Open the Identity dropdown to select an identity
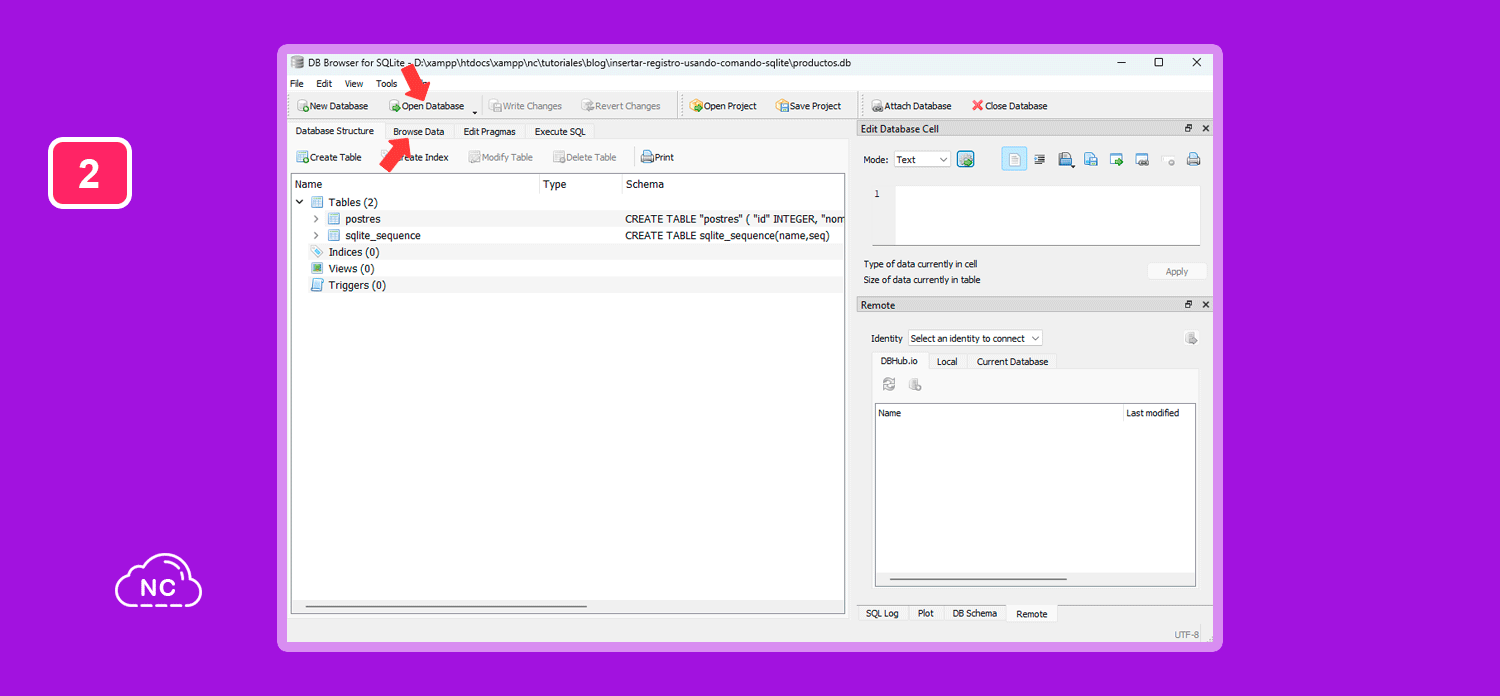Image resolution: width=1500 pixels, height=696 pixels. pos(975,338)
